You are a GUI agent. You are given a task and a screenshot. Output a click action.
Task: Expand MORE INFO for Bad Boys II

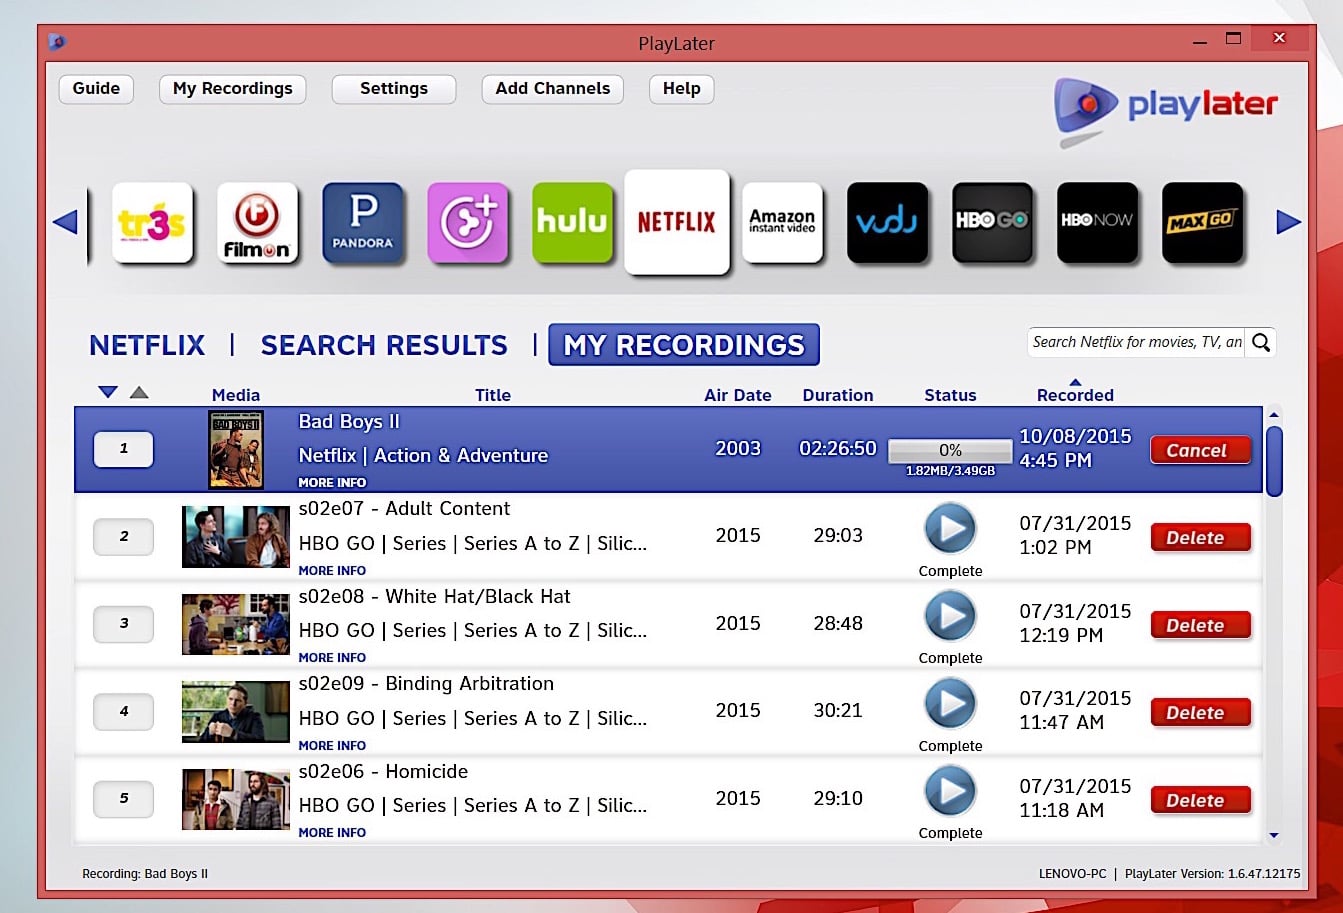[331, 482]
